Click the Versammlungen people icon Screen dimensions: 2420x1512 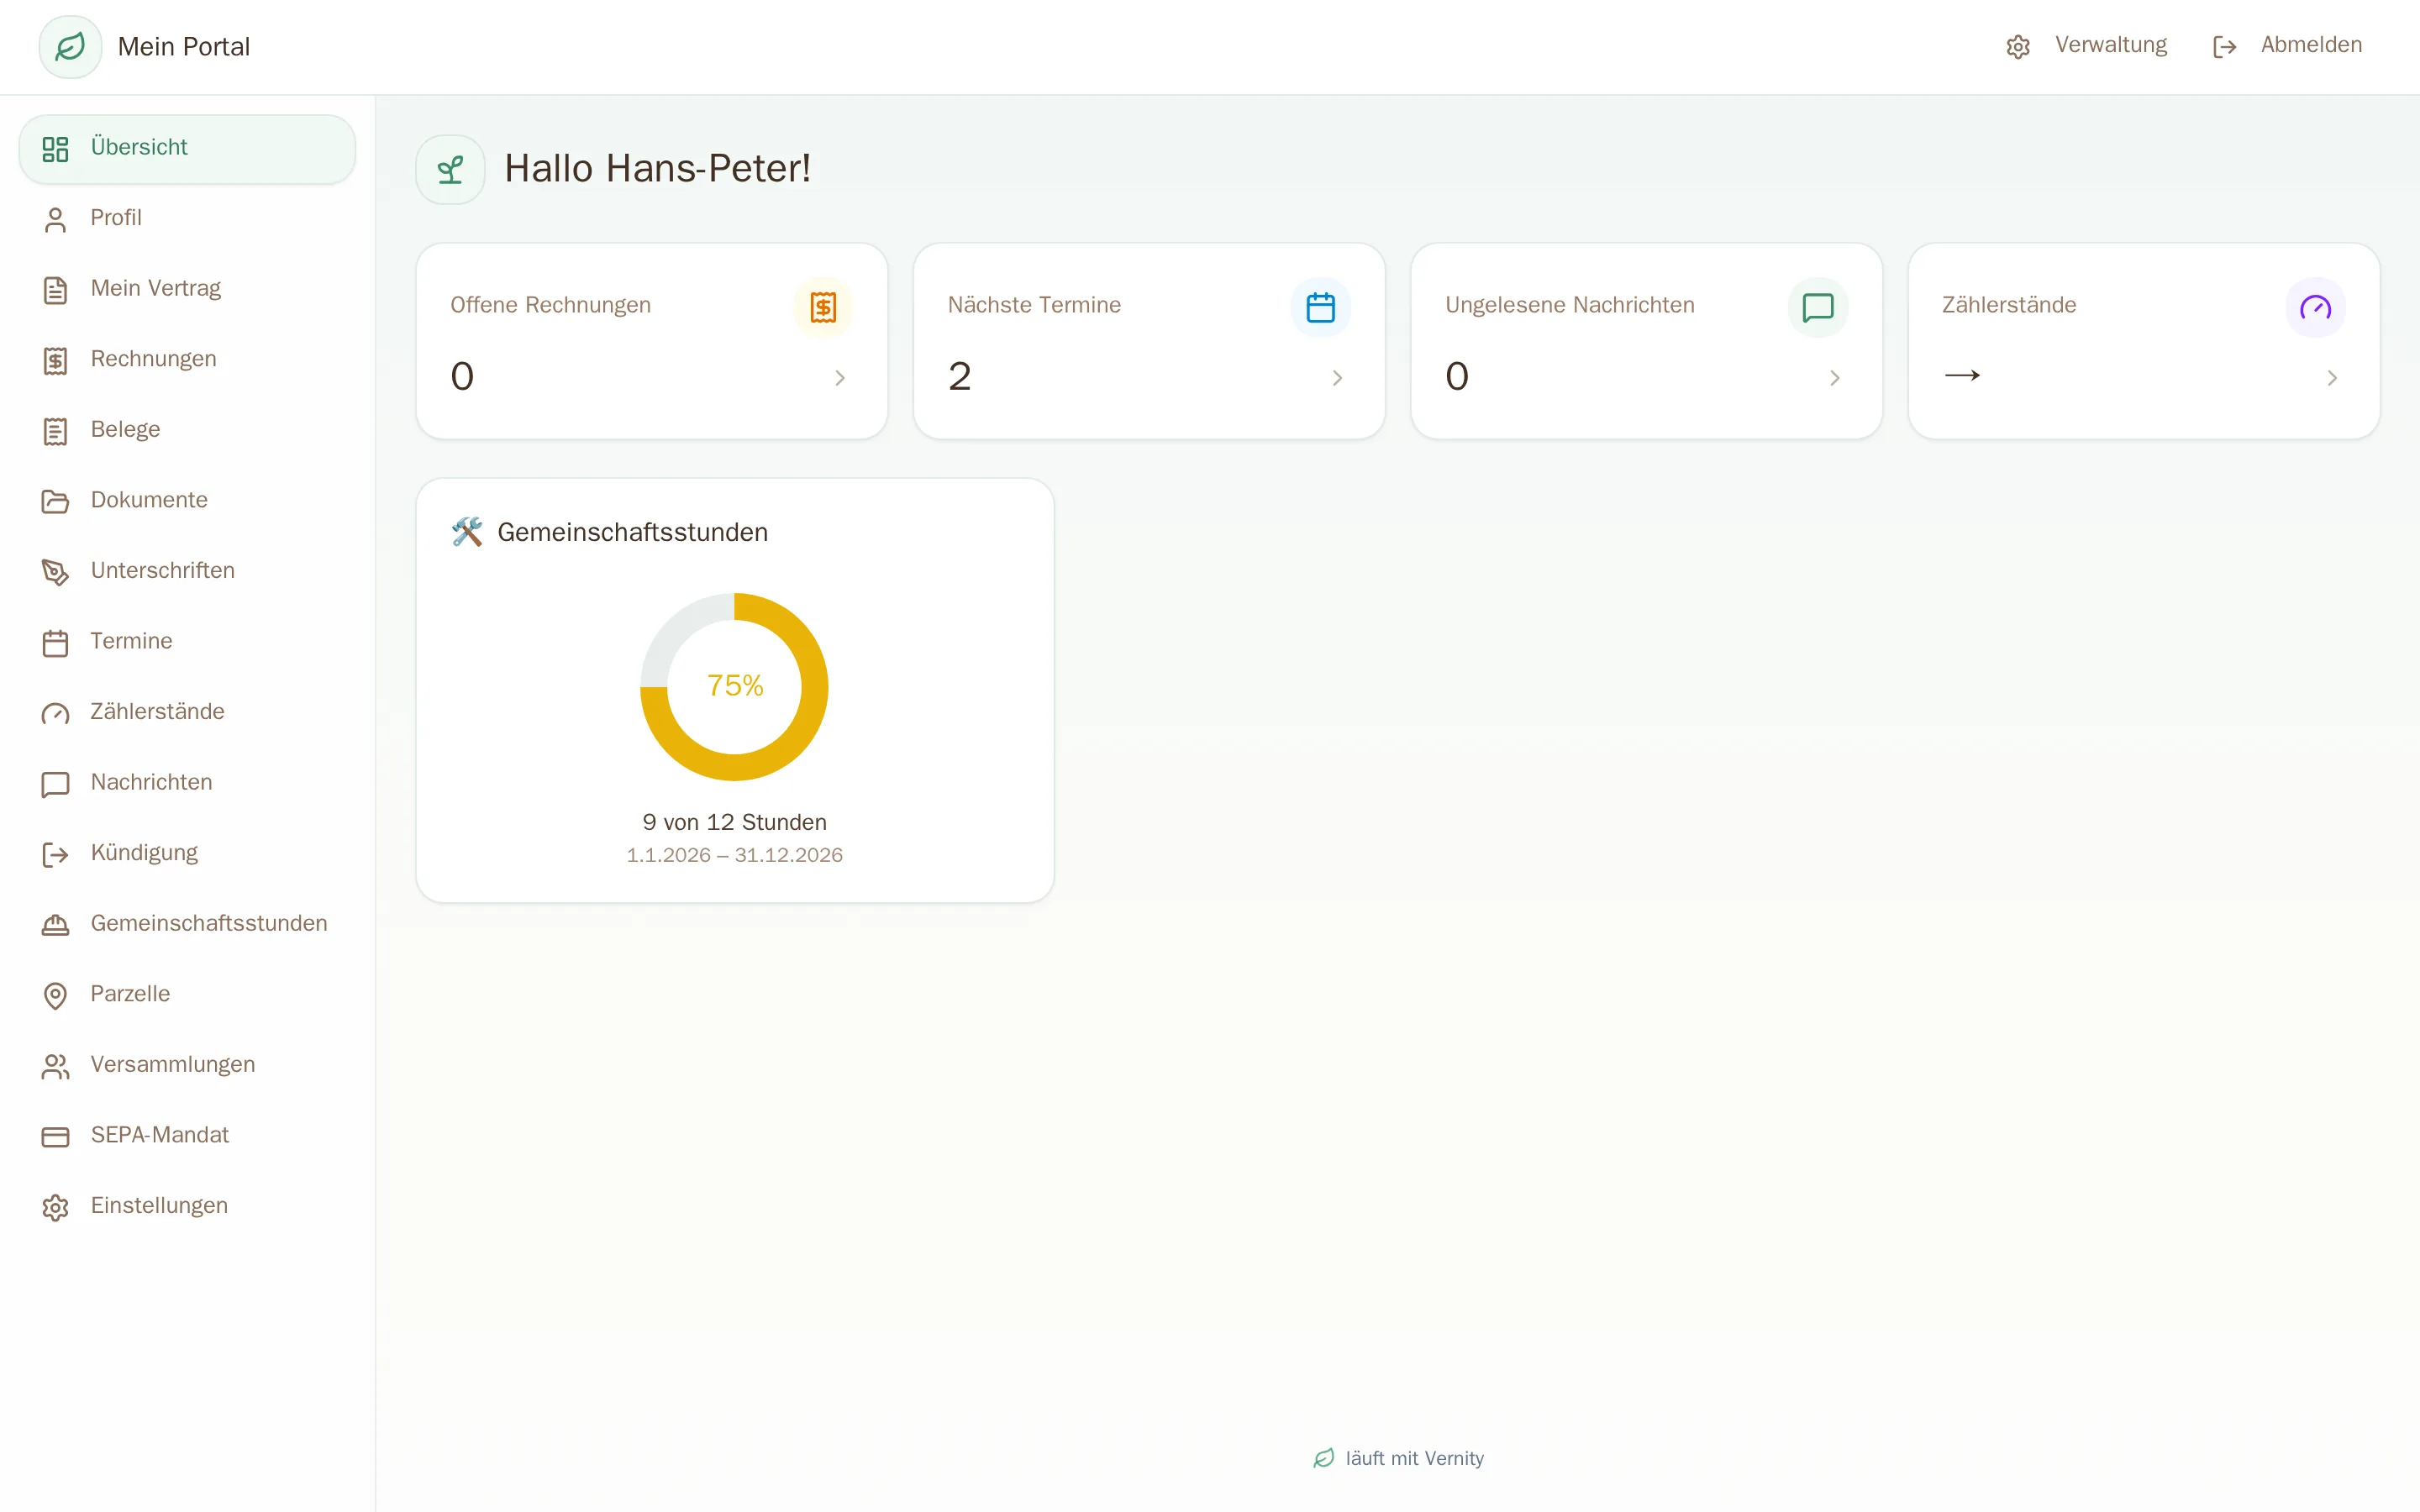tap(55, 1066)
